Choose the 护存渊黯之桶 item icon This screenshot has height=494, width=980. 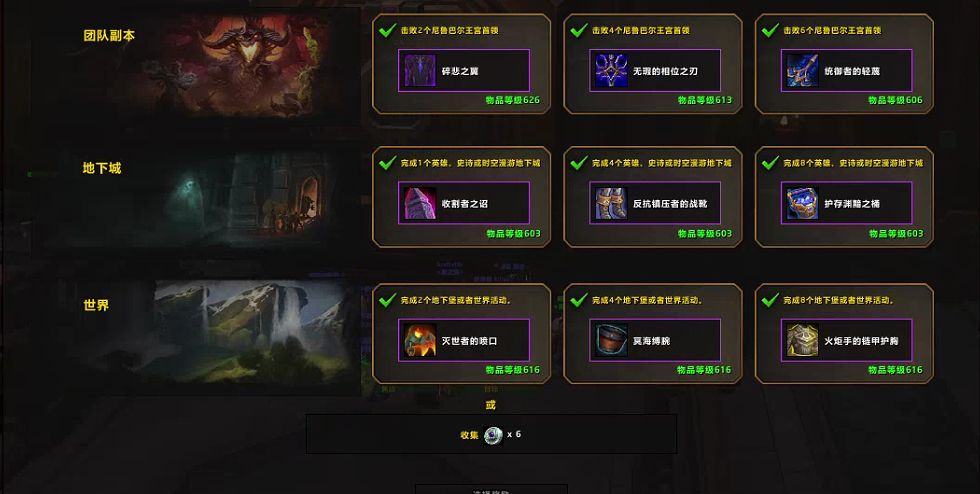pyautogui.click(x=802, y=203)
